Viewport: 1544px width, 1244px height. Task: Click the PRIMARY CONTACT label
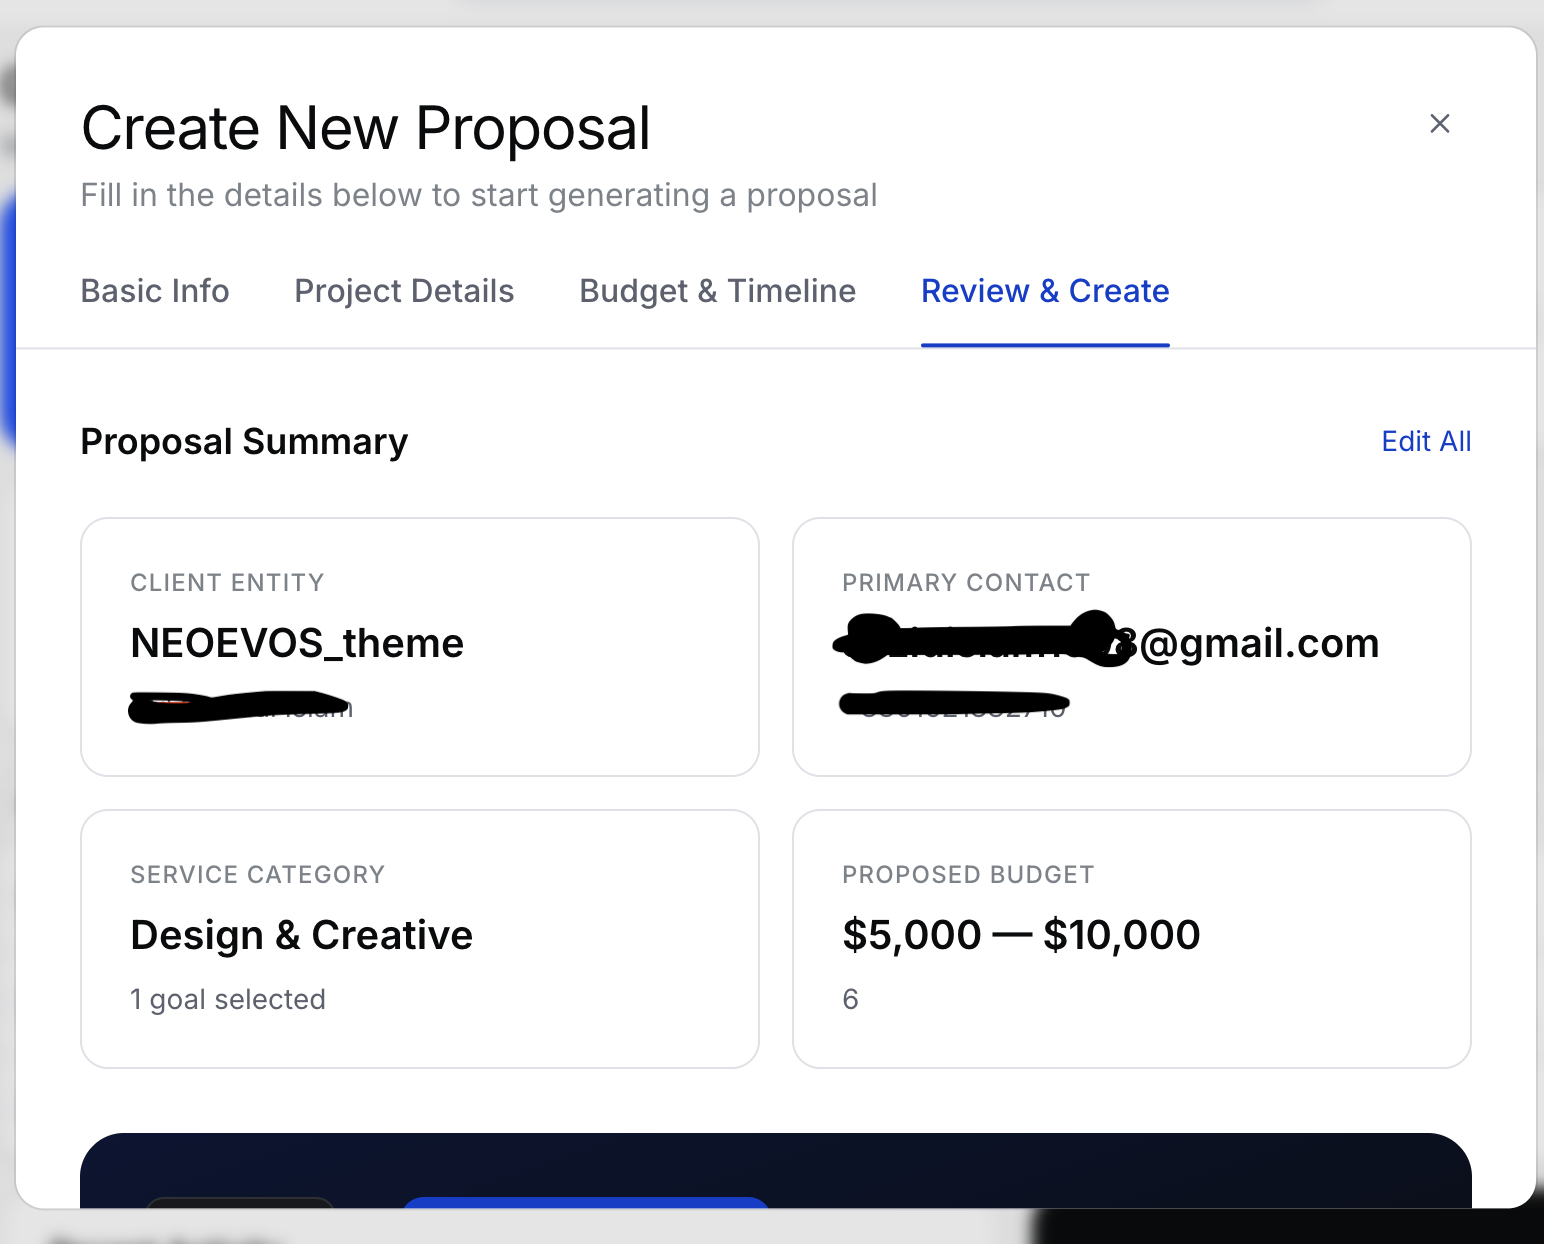tap(966, 582)
